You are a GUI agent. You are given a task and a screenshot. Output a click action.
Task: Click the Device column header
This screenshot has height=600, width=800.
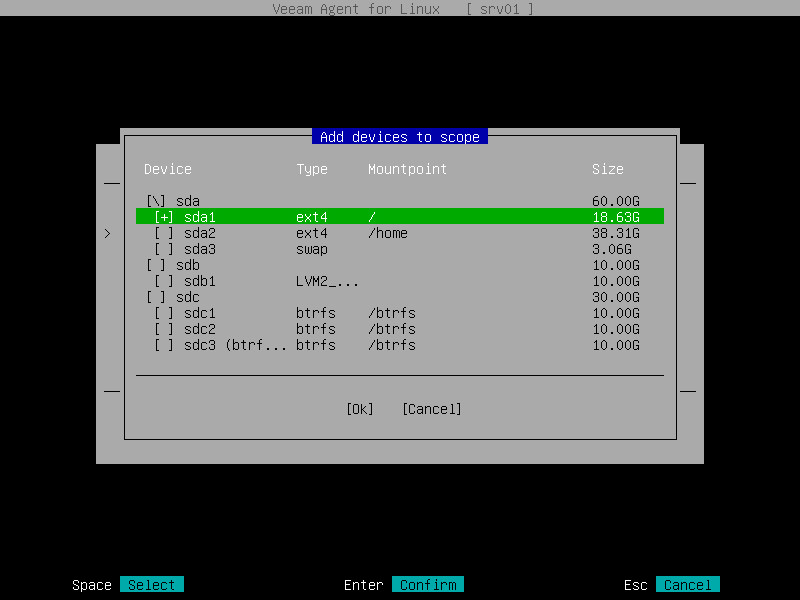pos(168,169)
